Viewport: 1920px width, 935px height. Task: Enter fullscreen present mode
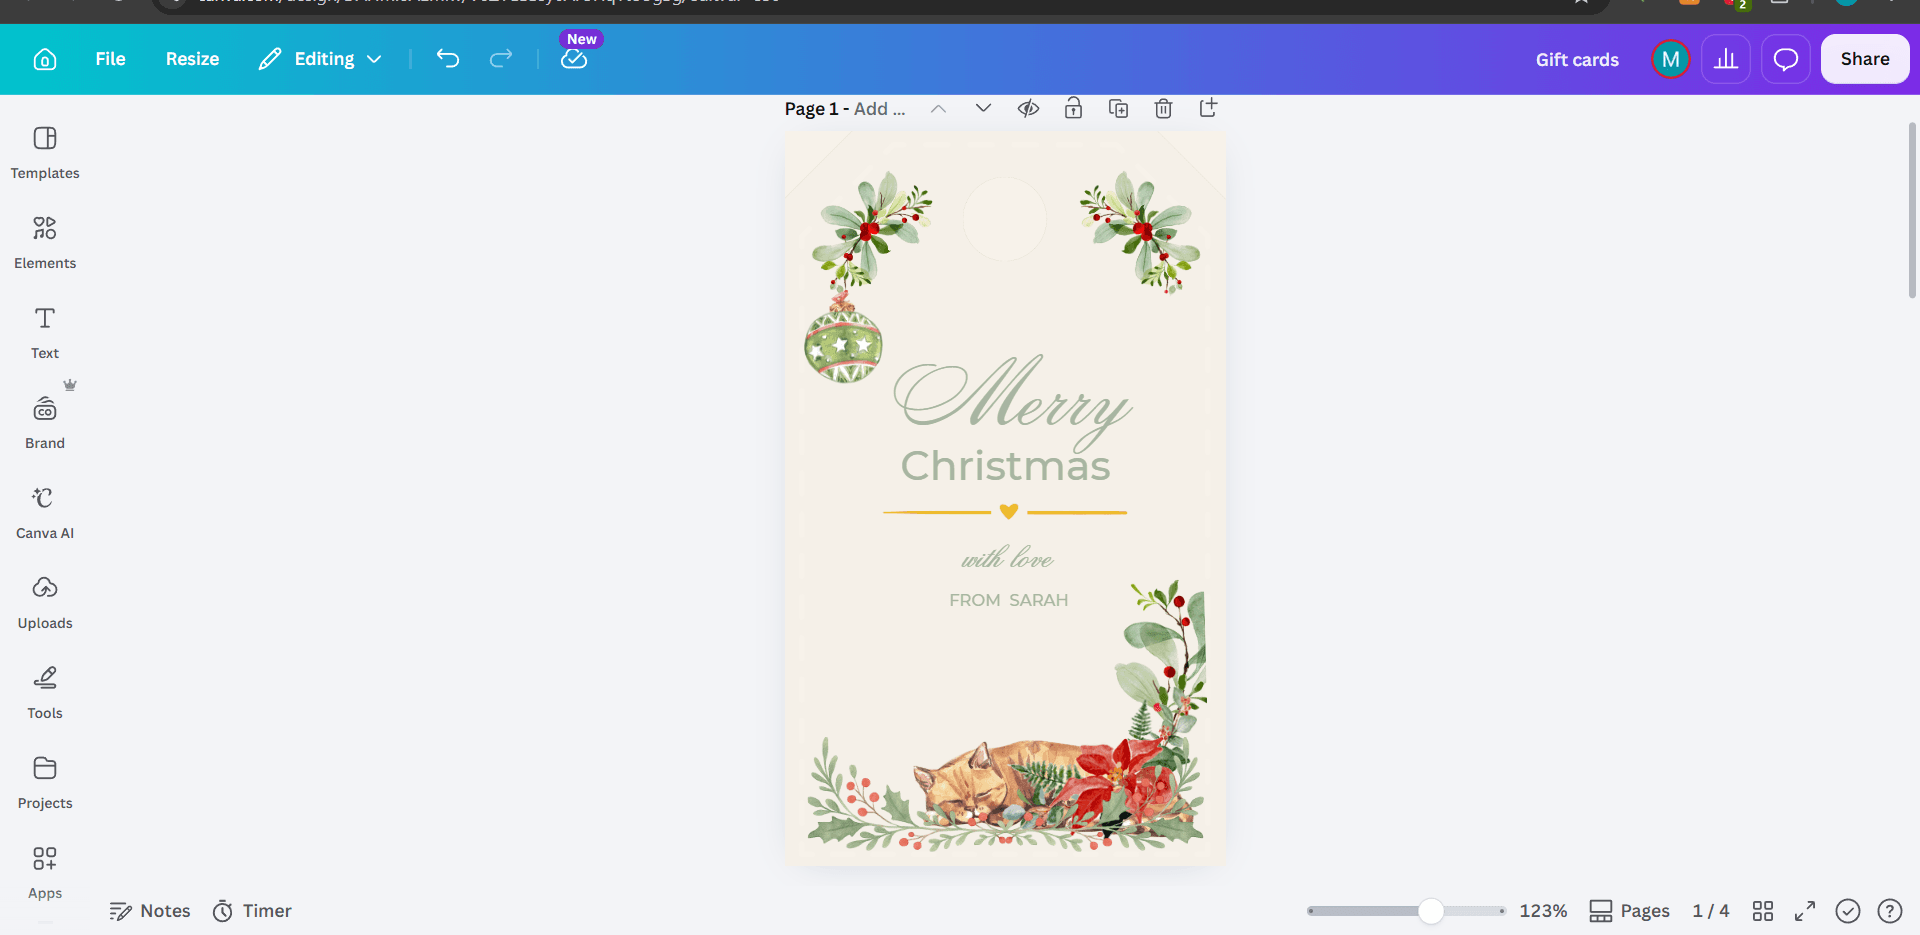tap(1805, 911)
